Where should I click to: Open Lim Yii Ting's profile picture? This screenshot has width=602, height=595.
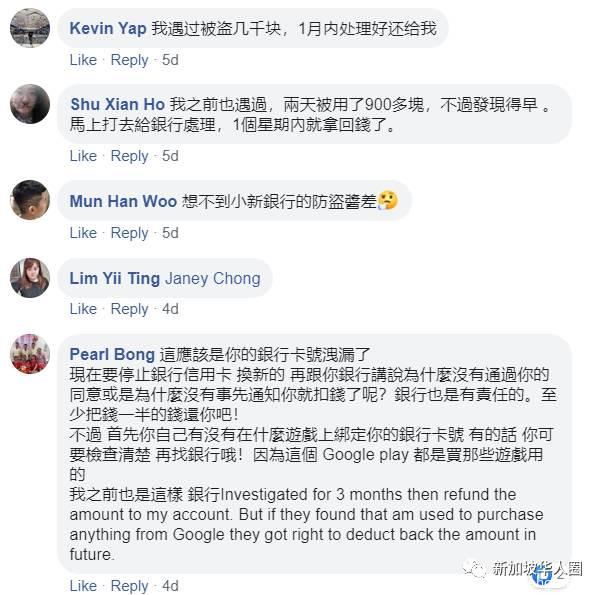click(x=30, y=277)
